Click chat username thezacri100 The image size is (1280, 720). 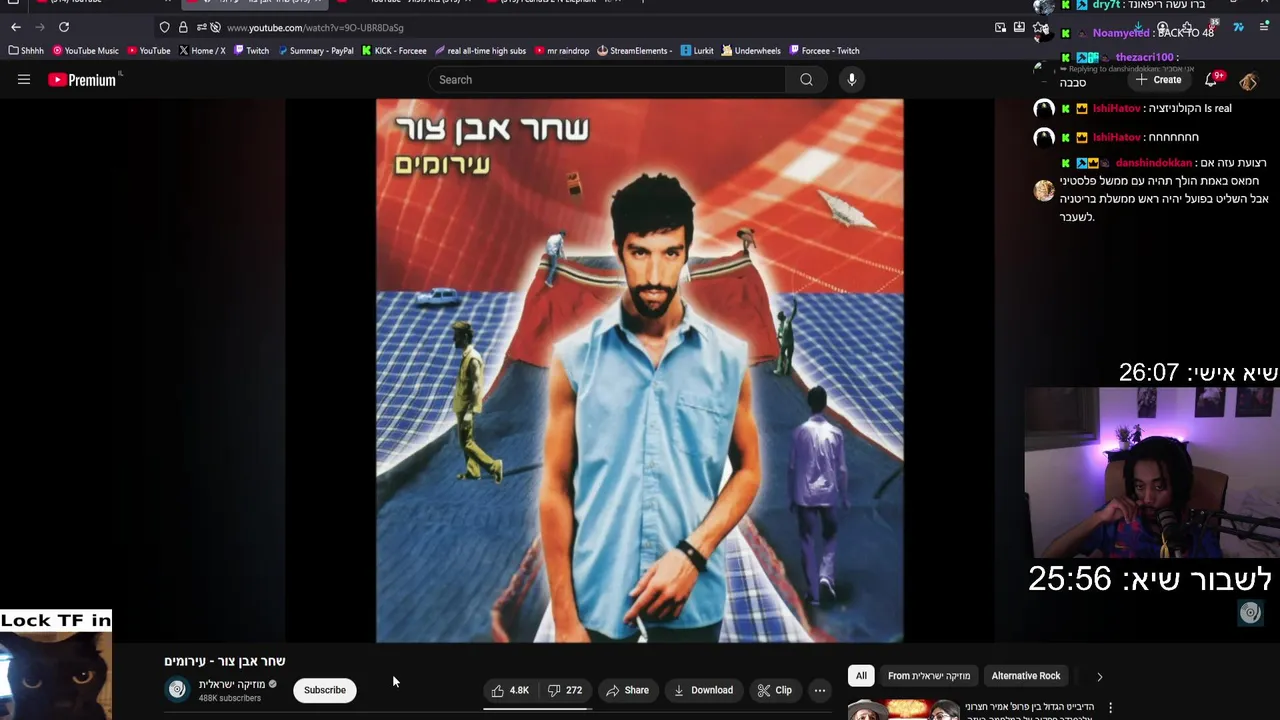(1145, 58)
